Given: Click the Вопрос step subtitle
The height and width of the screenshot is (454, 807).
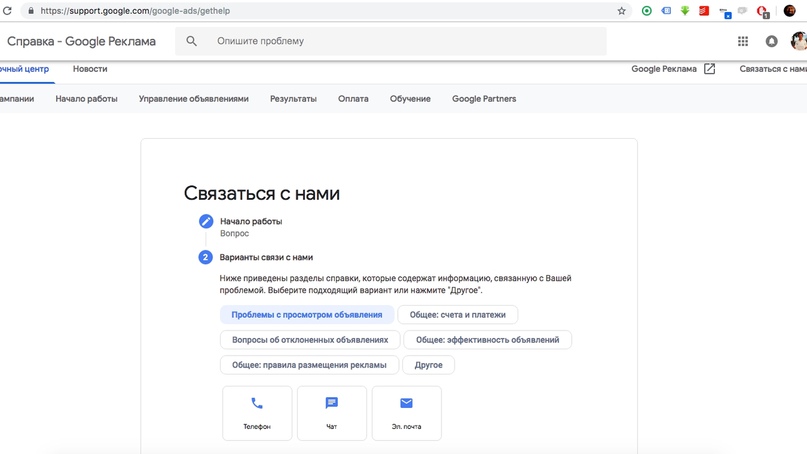Looking at the screenshot, I should tap(235, 233).
